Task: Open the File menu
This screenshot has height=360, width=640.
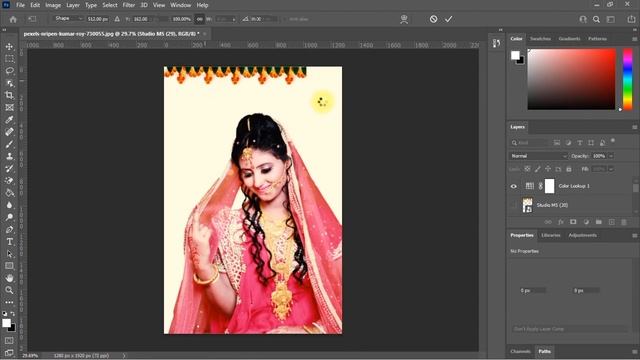Action: pos(20,5)
